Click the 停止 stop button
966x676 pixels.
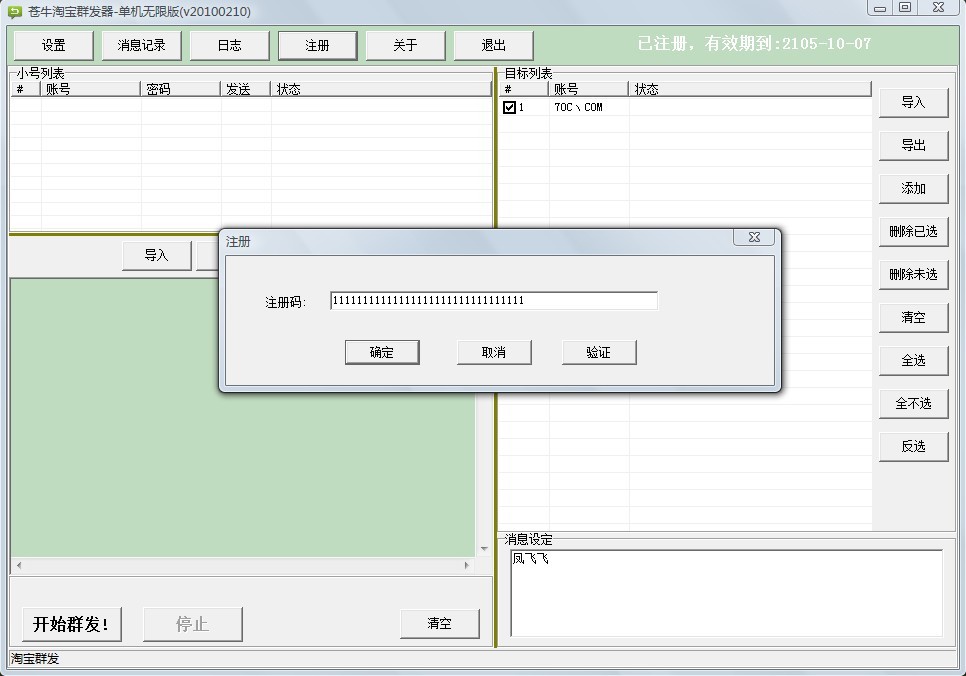[x=193, y=624]
